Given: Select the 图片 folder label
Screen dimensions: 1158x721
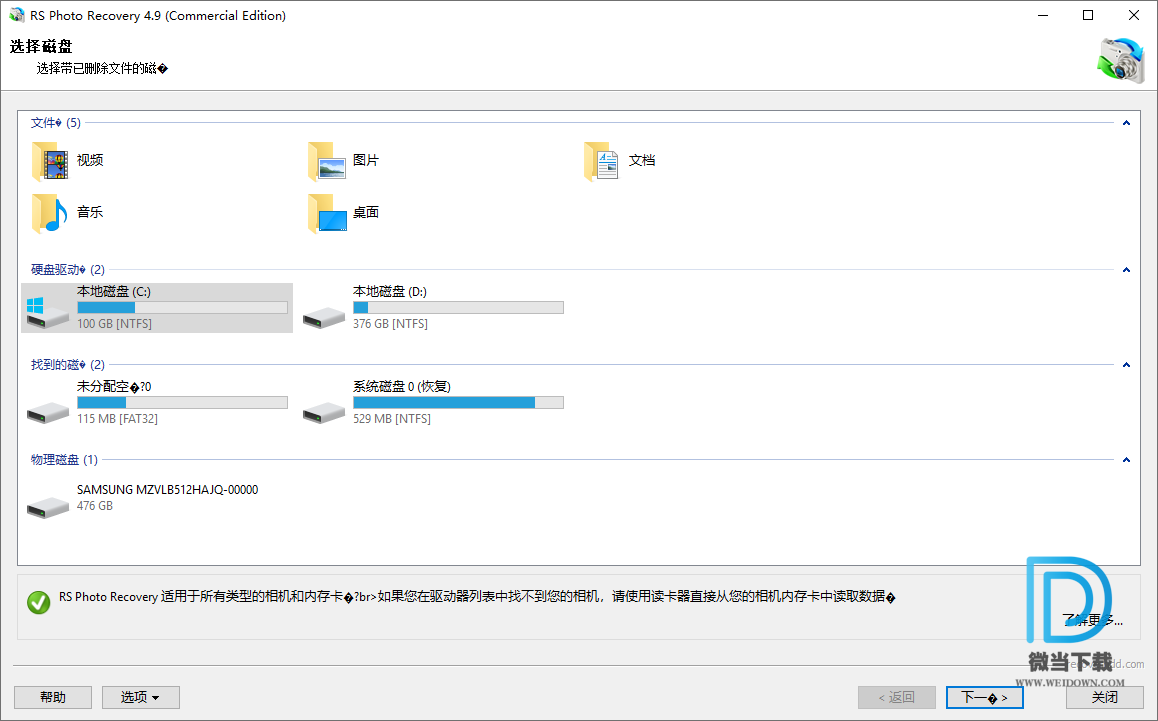Looking at the screenshot, I should pos(366,160).
